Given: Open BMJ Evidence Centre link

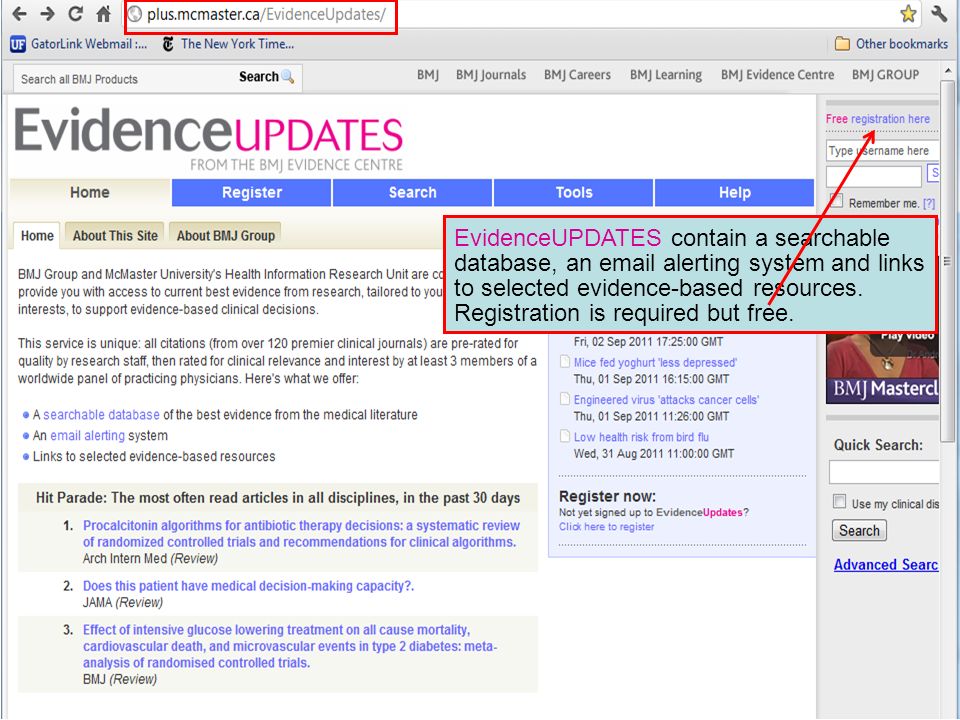Looking at the screenshot, I should click(x=778, y=75).
